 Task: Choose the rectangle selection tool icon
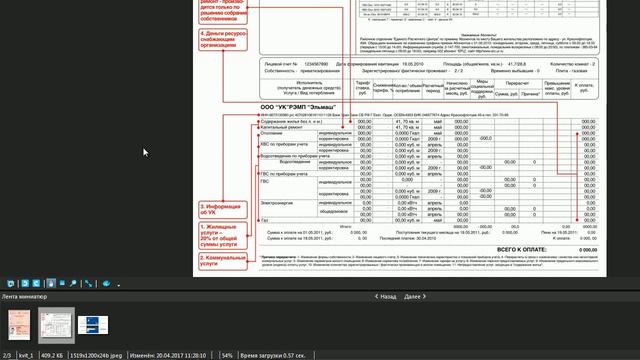[62, 283]
